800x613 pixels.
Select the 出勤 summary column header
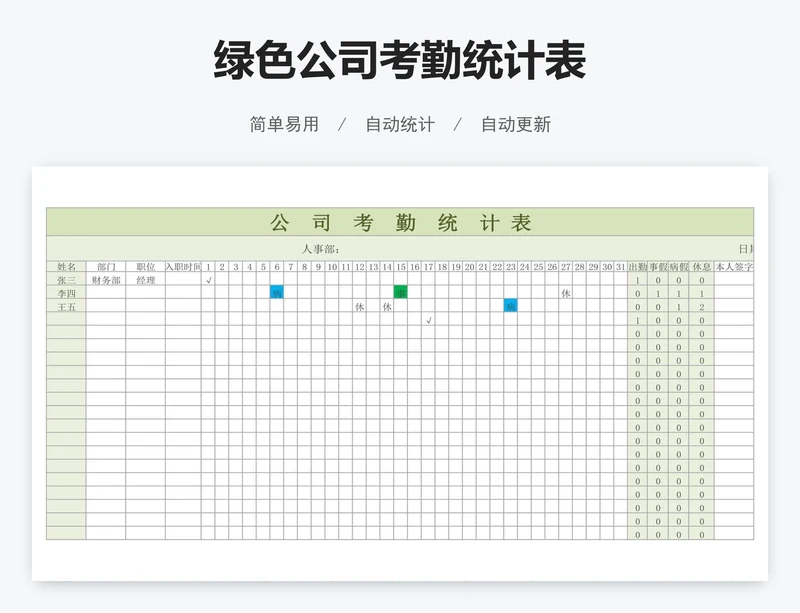(x=637, y=267)
